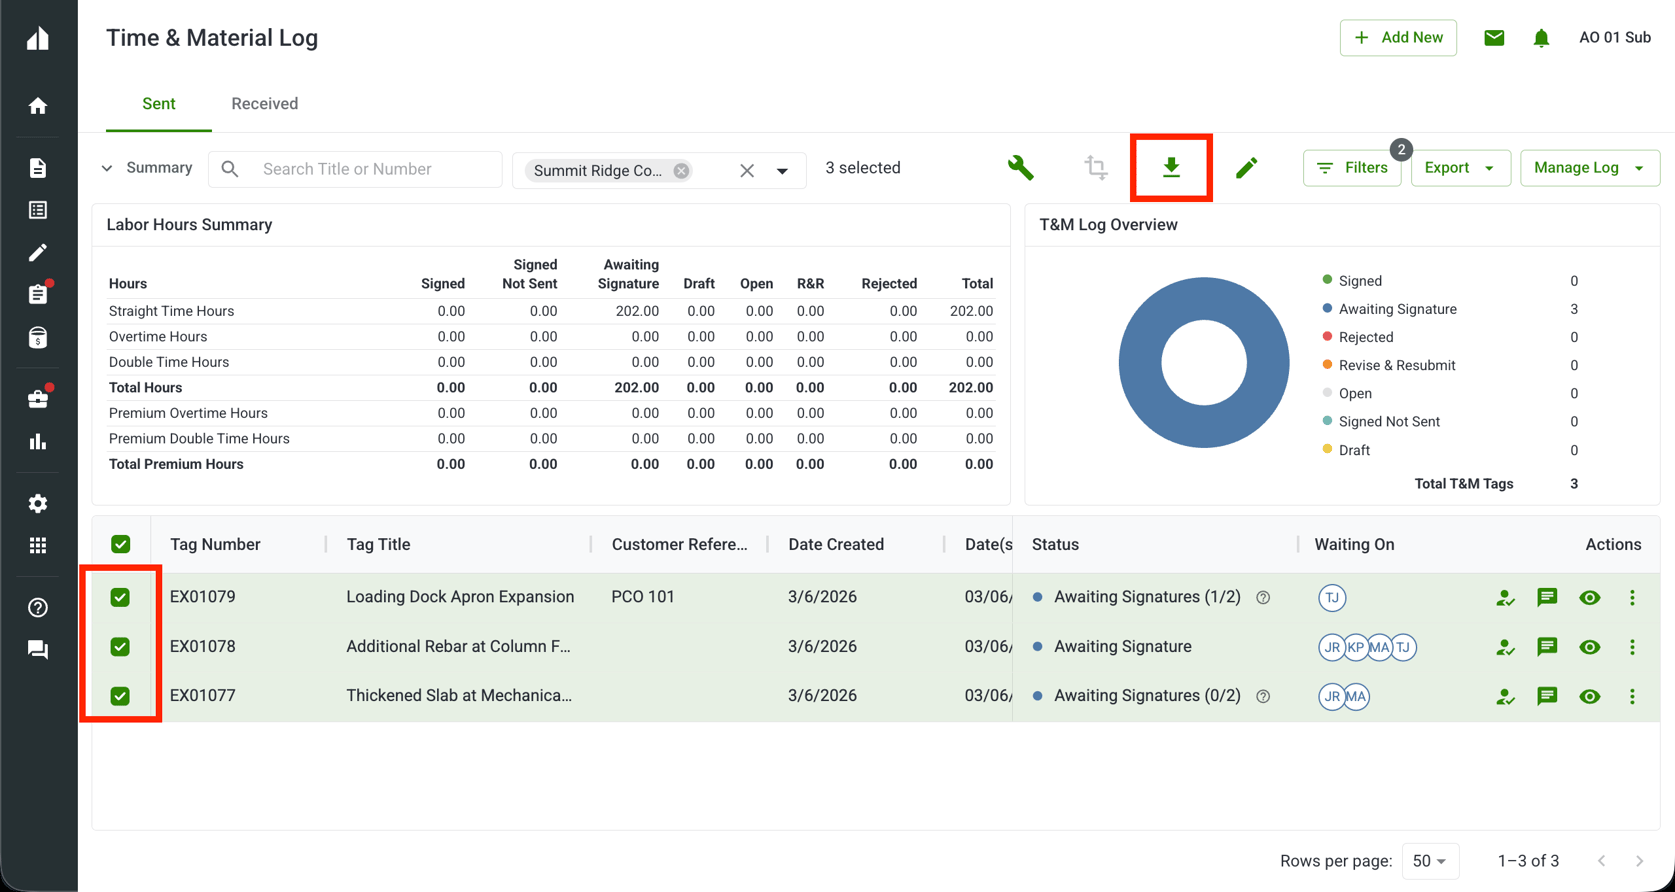The height and width of the screenshot is (892, 1675).
Task: Click the download icon in toolbar
Action: pos(1171,168)
